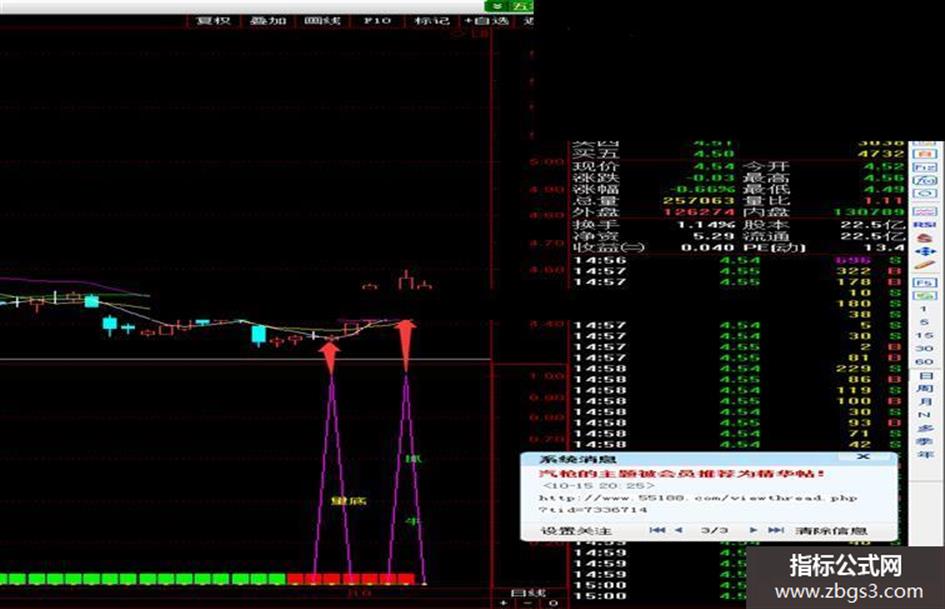Click the circle box icon below Zo

[925, 194]
